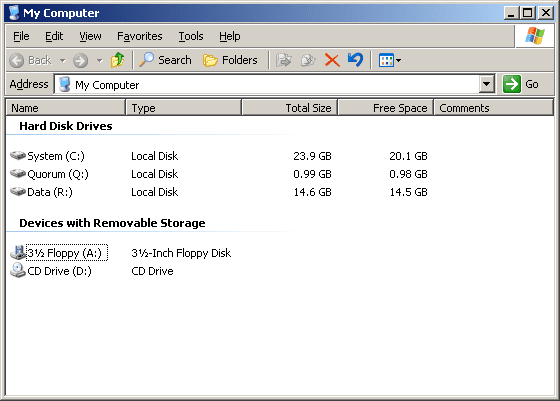Click the Search toolbar button
This screenshot has height=401, width=560.
[x=165, y=60]
